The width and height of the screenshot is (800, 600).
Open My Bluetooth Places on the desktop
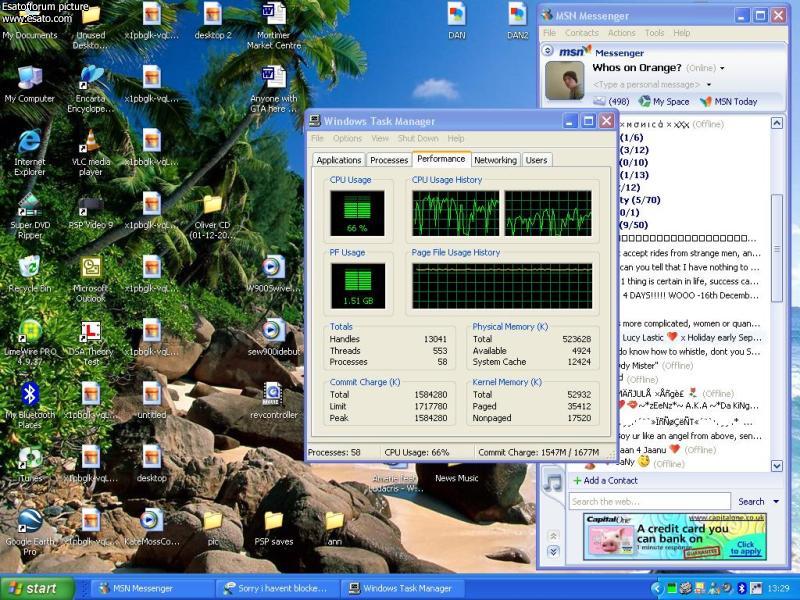tap(30, 406)
